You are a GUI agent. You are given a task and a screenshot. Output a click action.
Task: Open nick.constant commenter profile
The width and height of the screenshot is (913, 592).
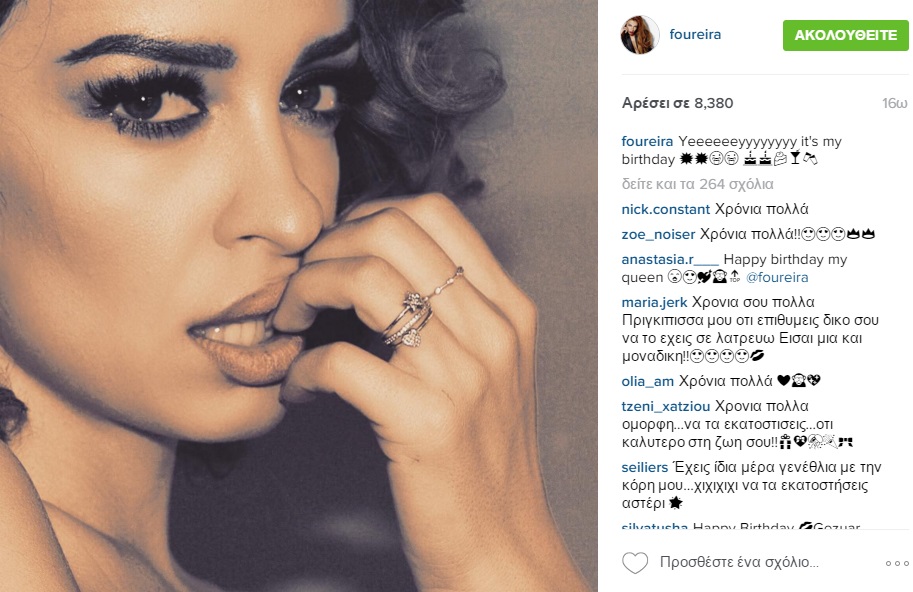click(x=666, y=209)
